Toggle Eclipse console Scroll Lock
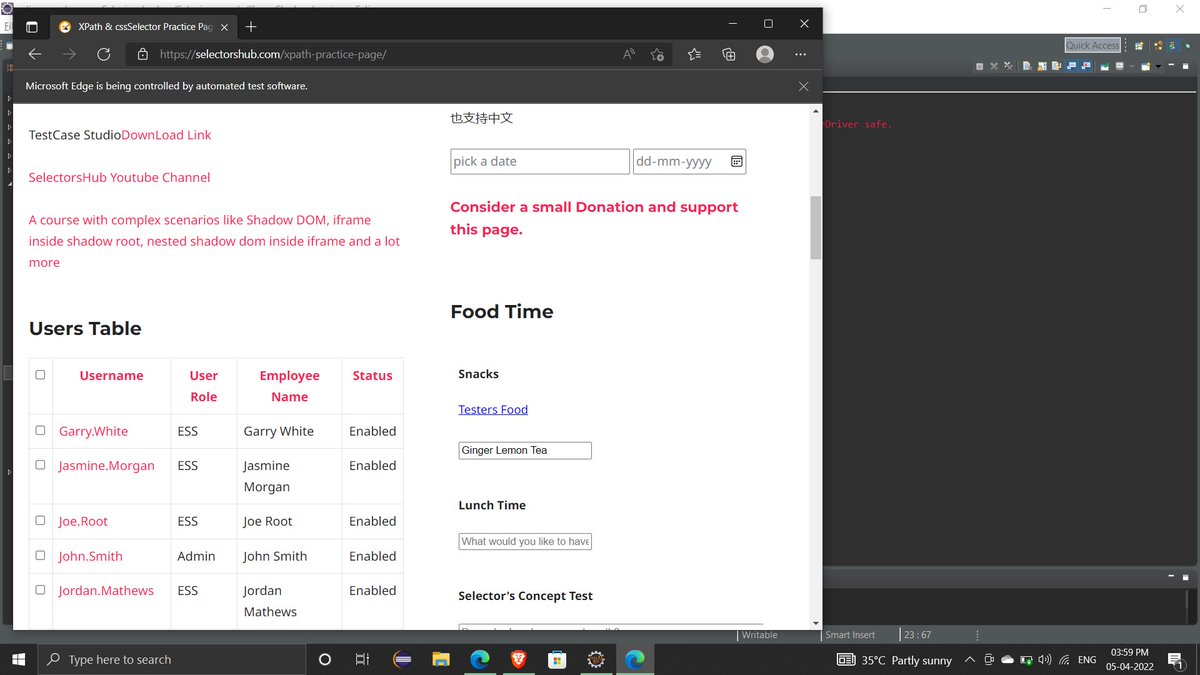Screen dimensions: 1200x675 pyautogui.click(x=1042, y=66)
